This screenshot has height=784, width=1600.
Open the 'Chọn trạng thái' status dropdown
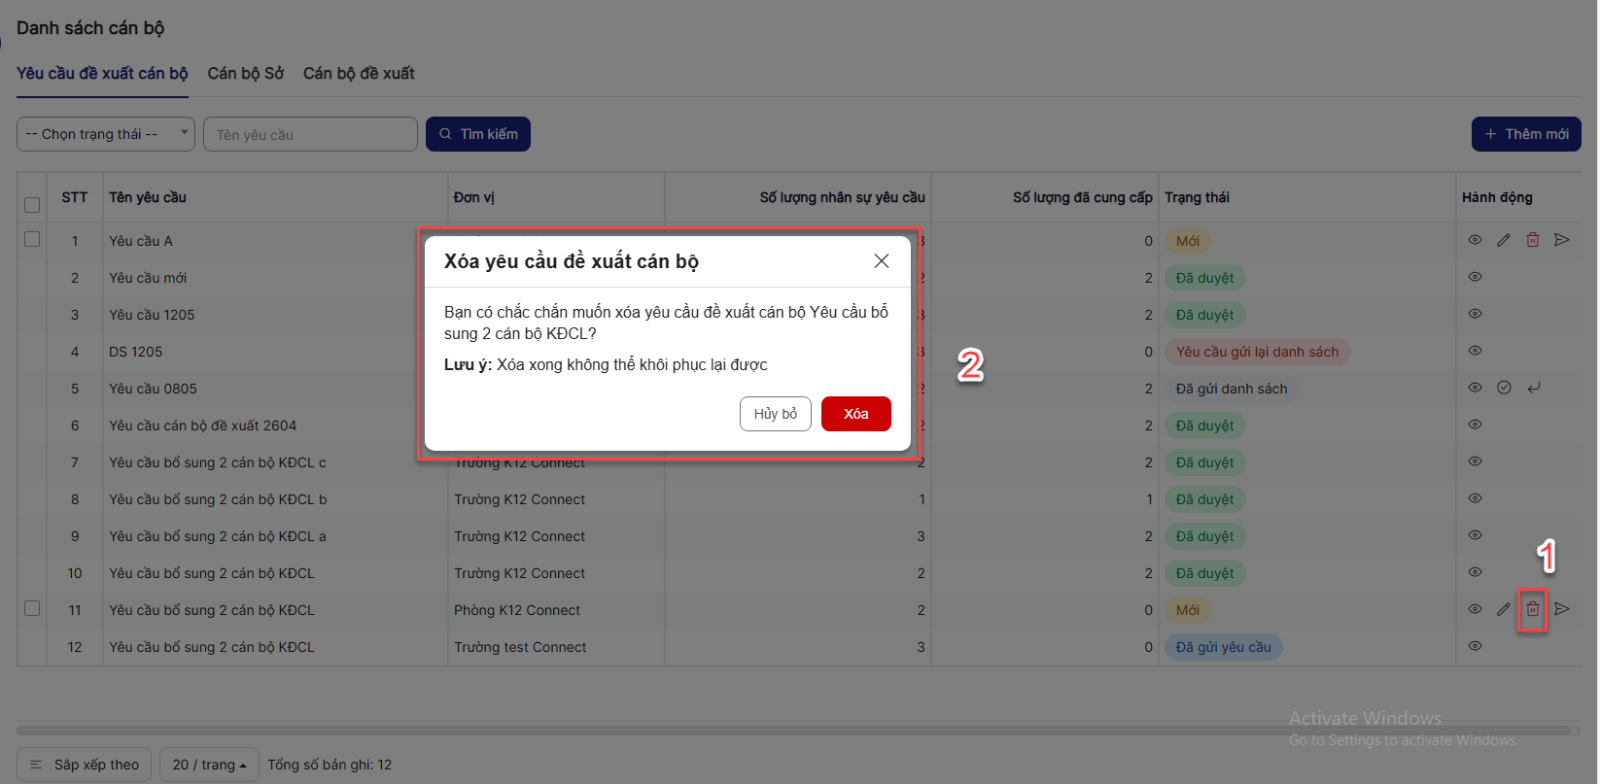click(105, 134)
